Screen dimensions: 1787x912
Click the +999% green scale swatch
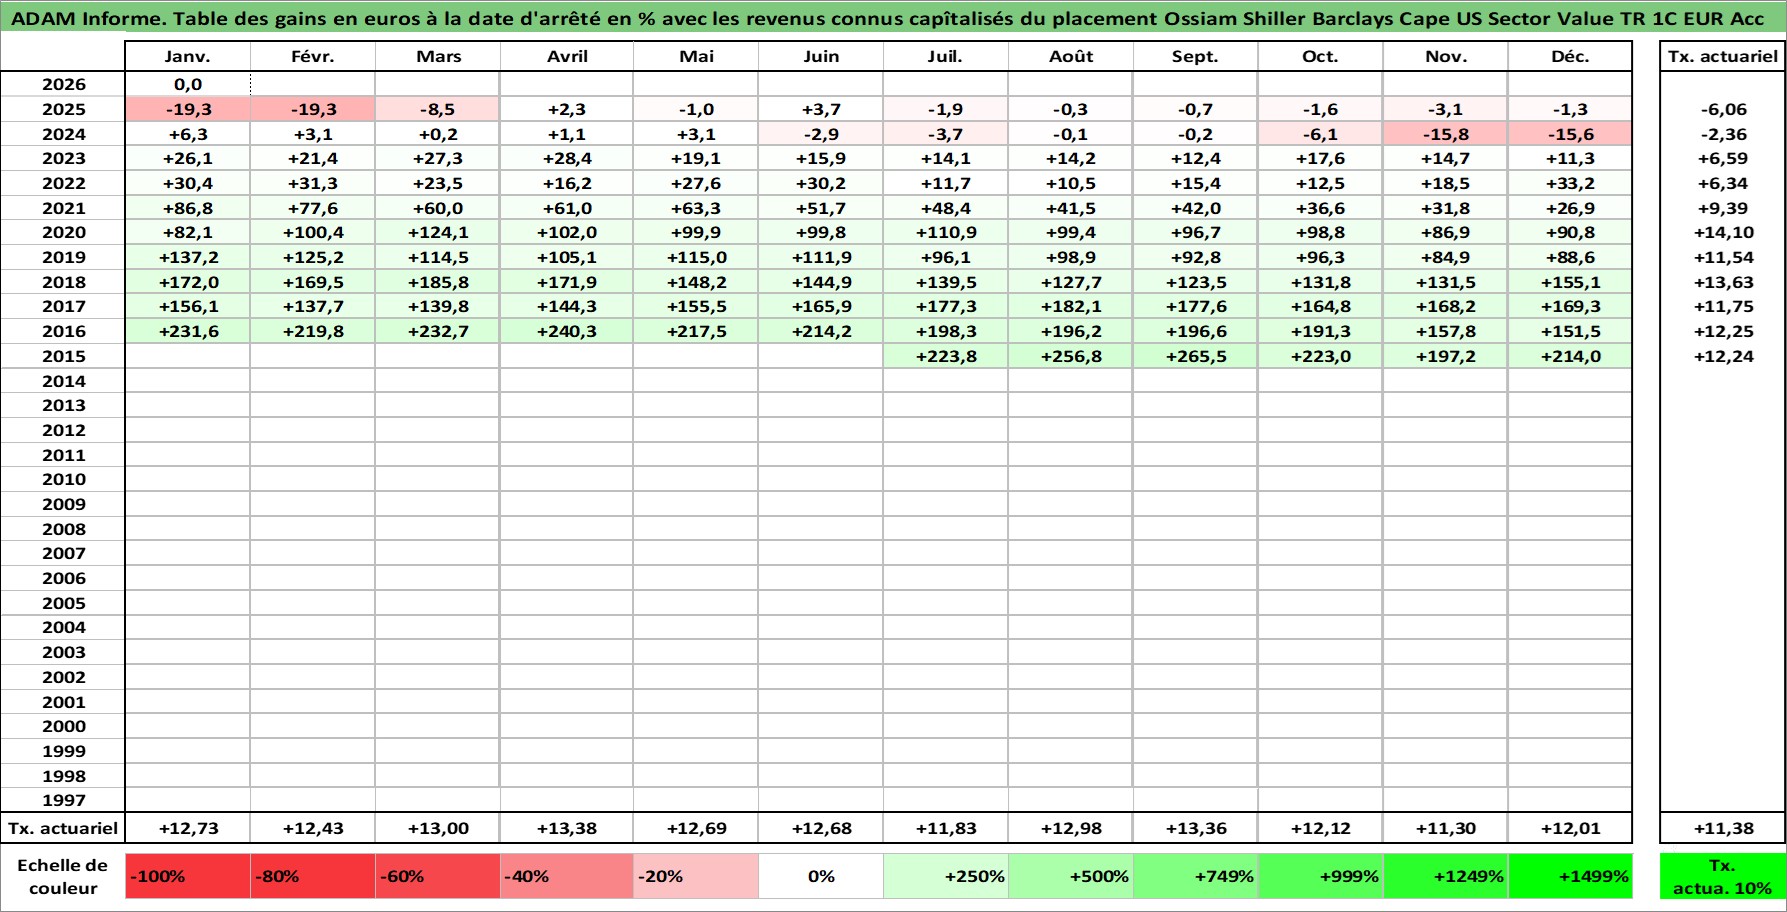tap(1320, 876)
